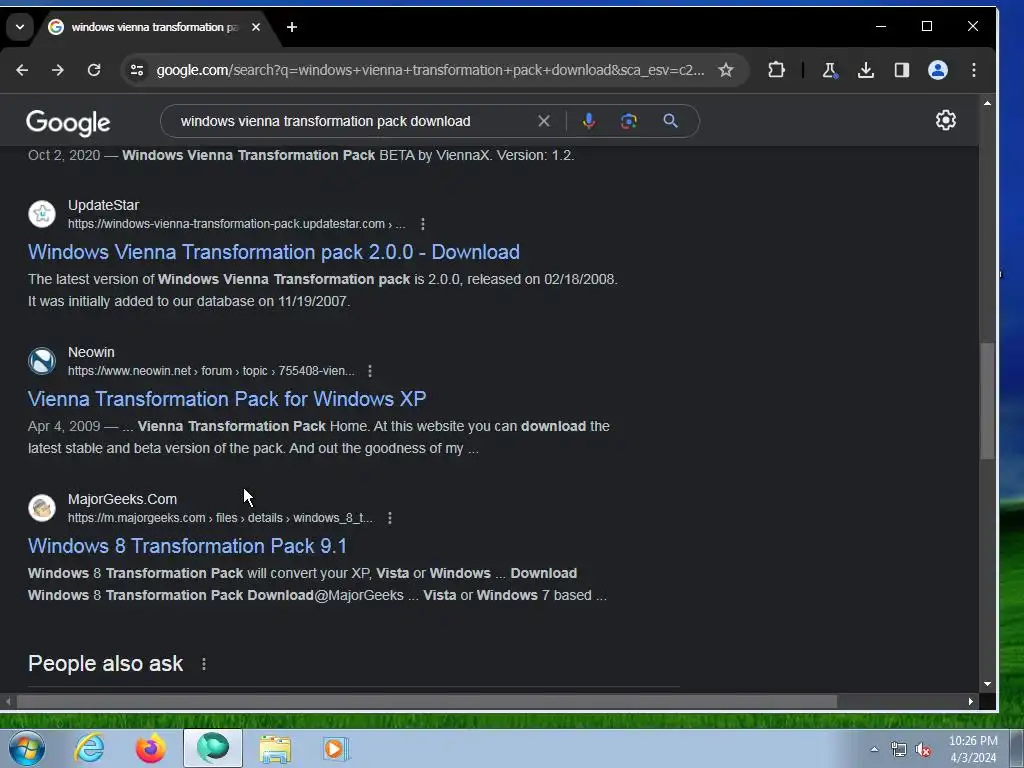Click the vertical scrollbar thumb
The height and width of the screenshot is (768, 1024).
pyautogui.click(x=987, y=401)
